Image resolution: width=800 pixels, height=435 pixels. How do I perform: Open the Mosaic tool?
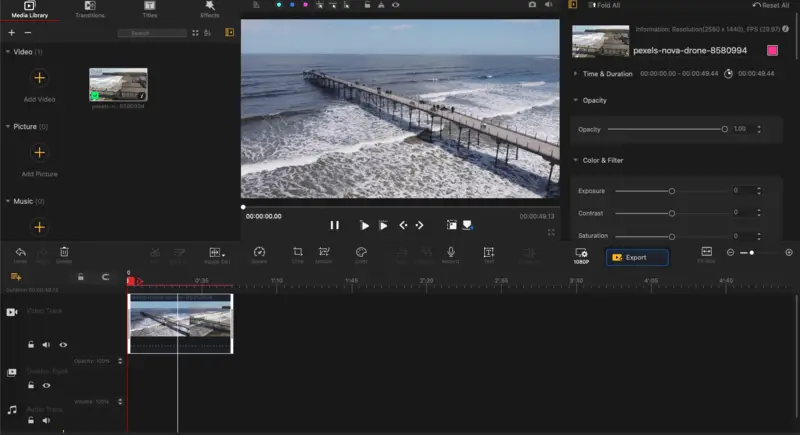click(x=323, y=254)
